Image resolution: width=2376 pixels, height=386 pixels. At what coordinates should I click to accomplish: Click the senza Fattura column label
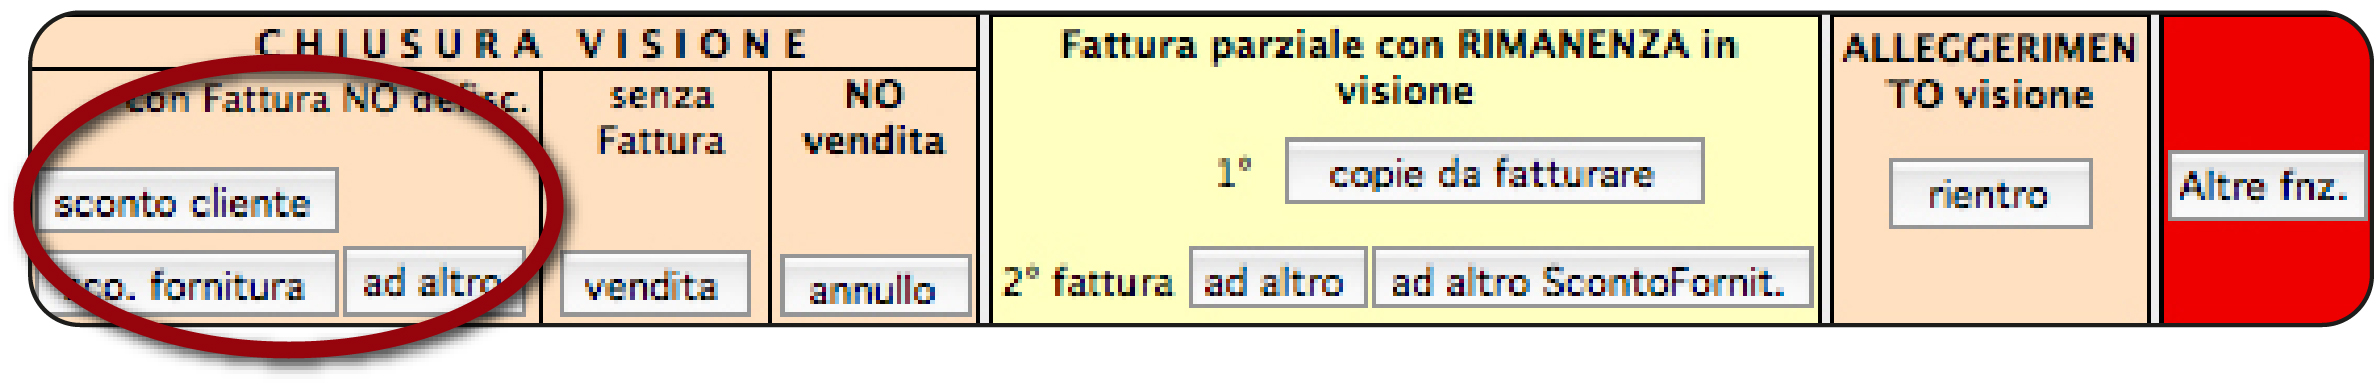click(x=660, y=118)
